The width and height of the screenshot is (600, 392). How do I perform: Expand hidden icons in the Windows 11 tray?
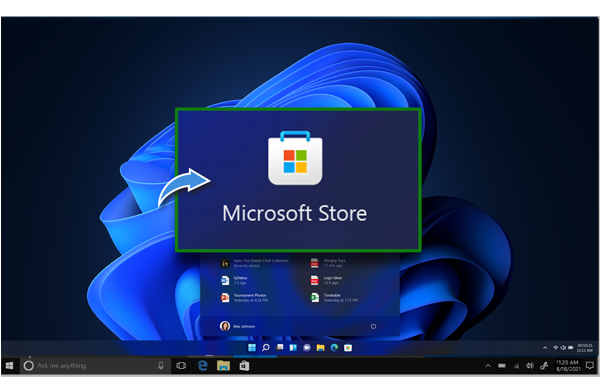coord(545,348)
